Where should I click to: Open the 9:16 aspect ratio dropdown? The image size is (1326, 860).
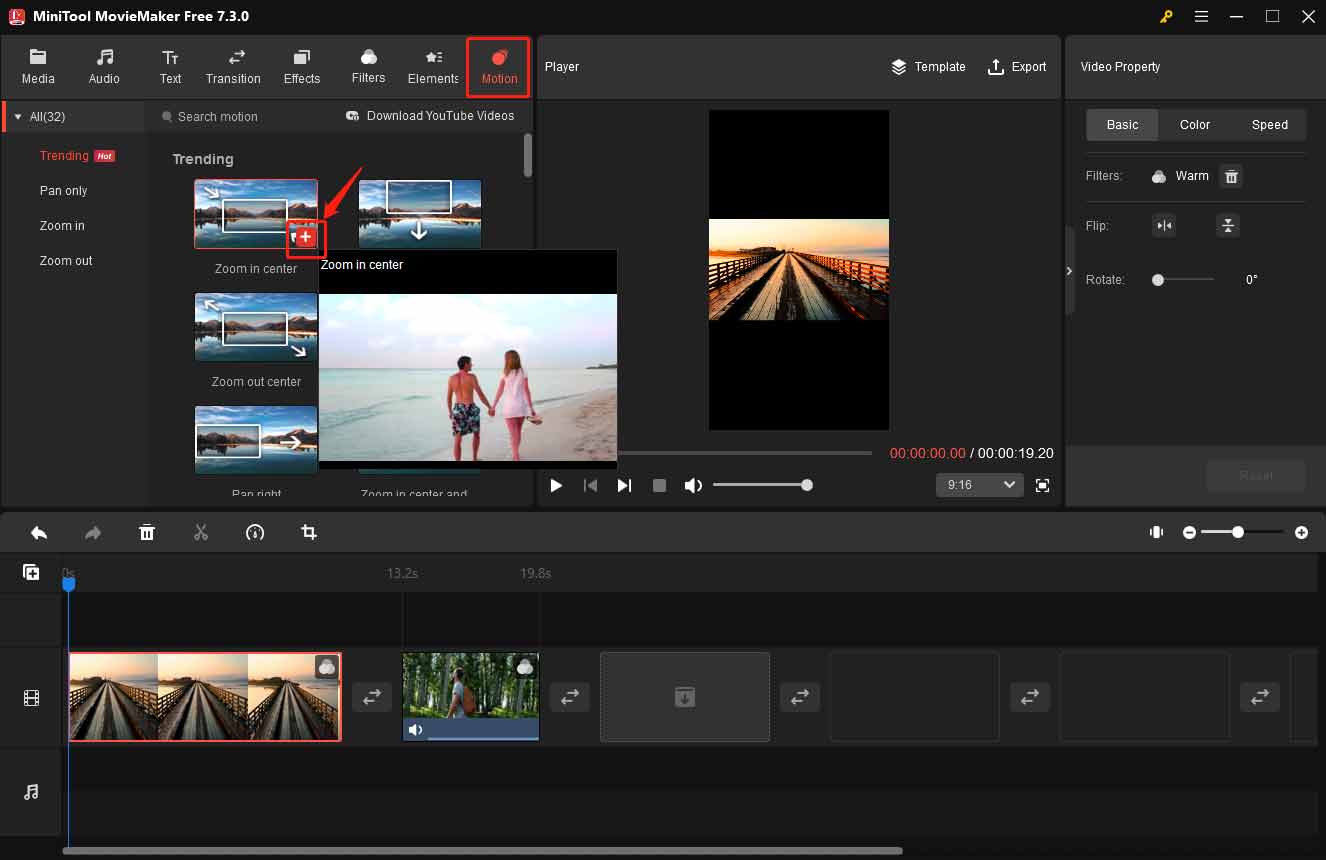[979, 485]
